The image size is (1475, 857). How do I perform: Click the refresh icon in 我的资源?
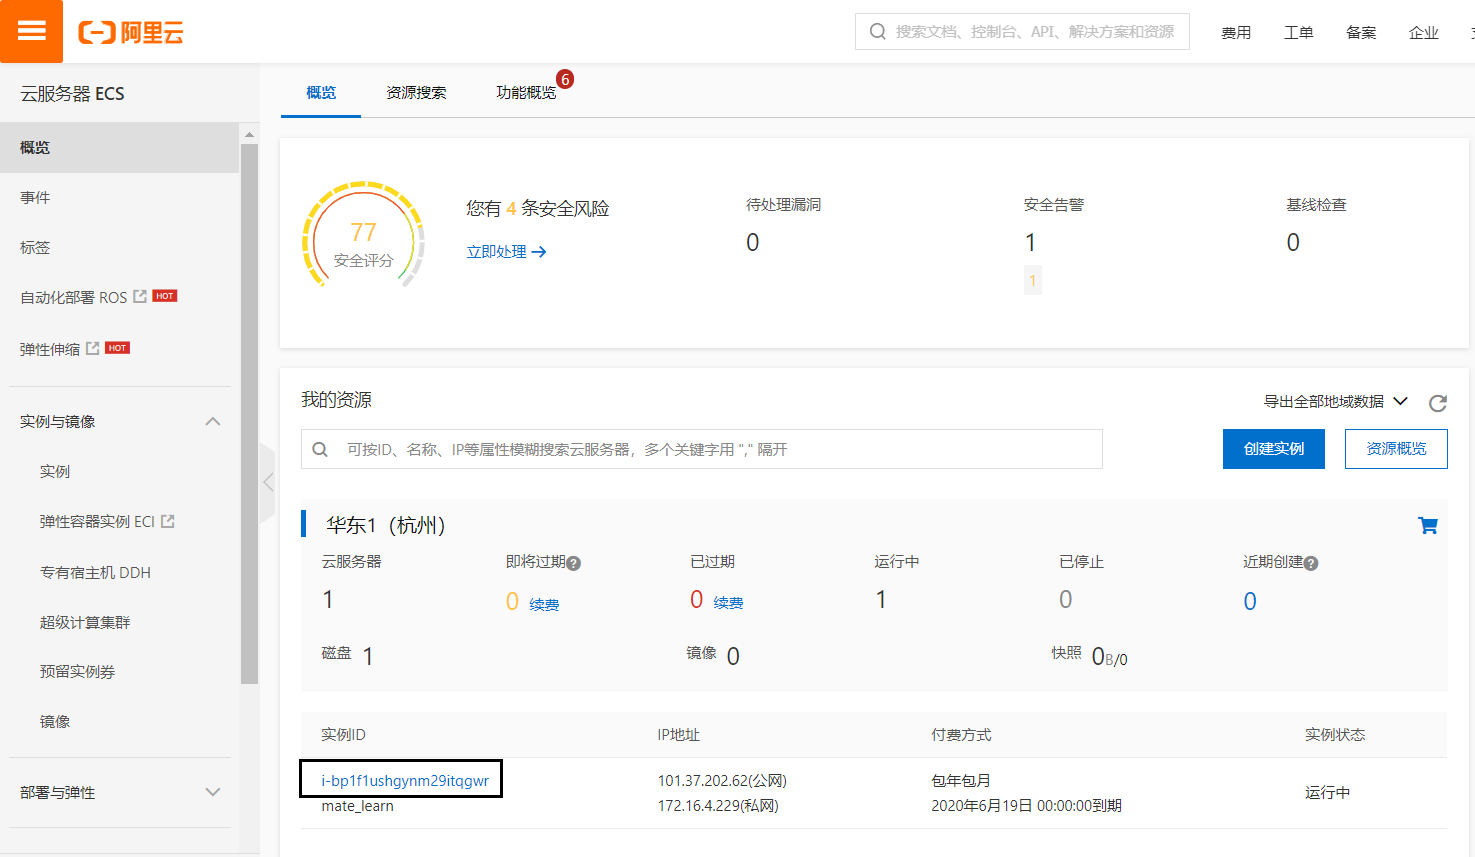coord(1438,403)
